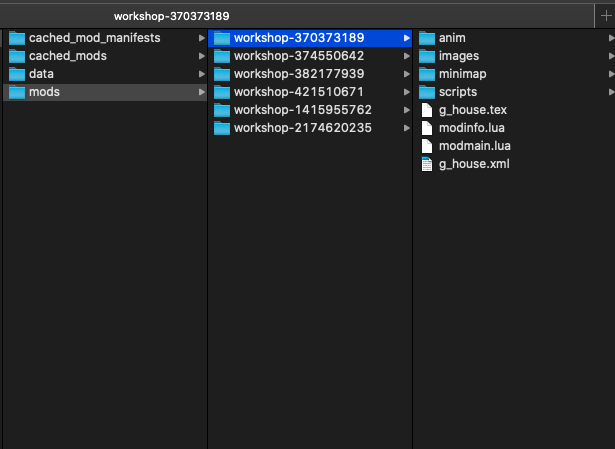Click the cached_mods folder icon
Screen dimensions: 615x449
point(17,56)
